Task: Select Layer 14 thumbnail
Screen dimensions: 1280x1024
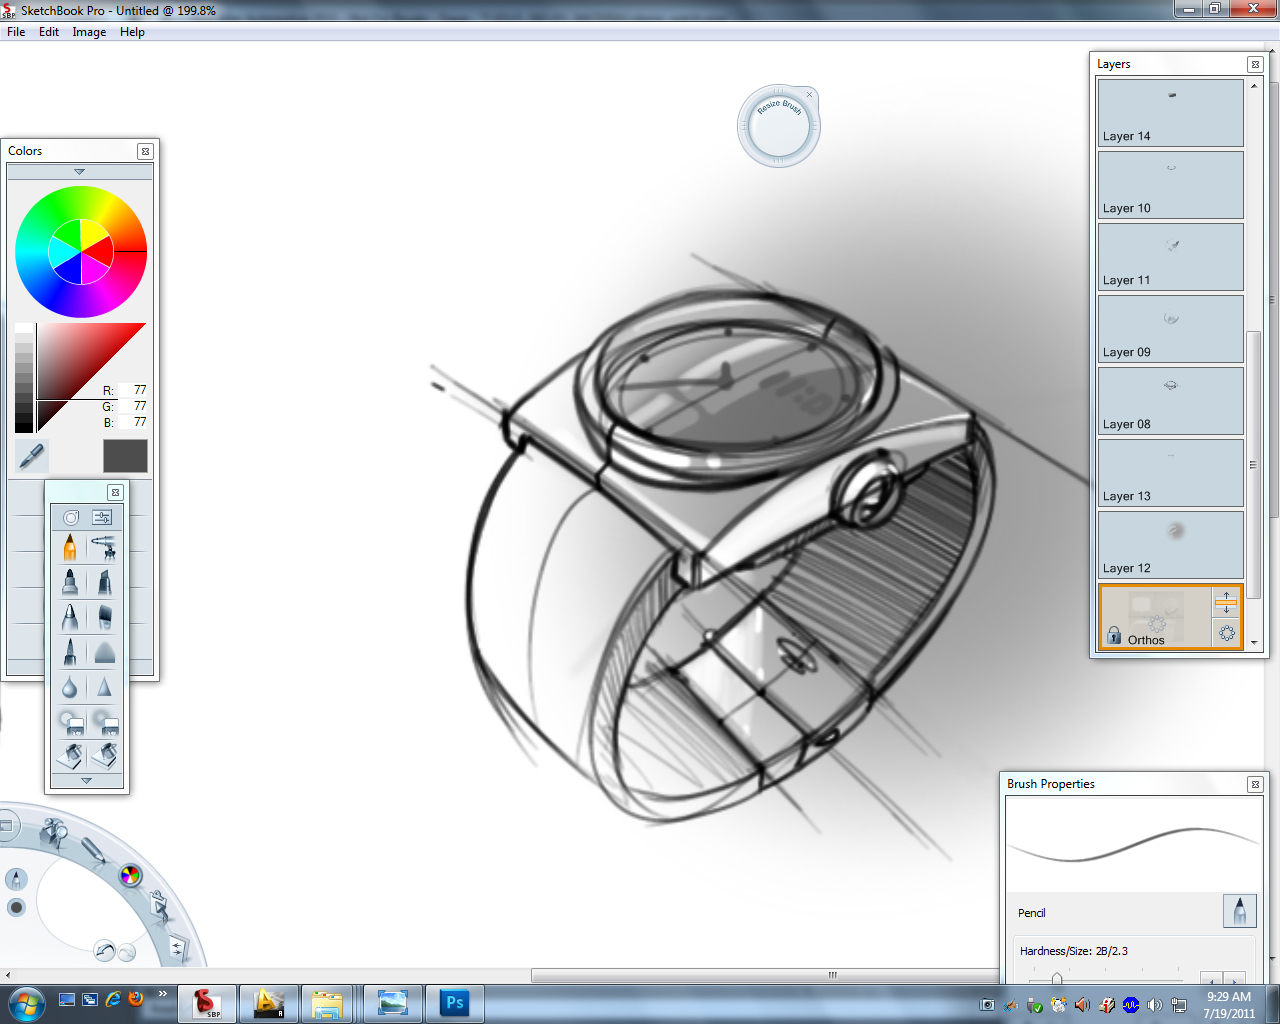Action: (1171, 113)
